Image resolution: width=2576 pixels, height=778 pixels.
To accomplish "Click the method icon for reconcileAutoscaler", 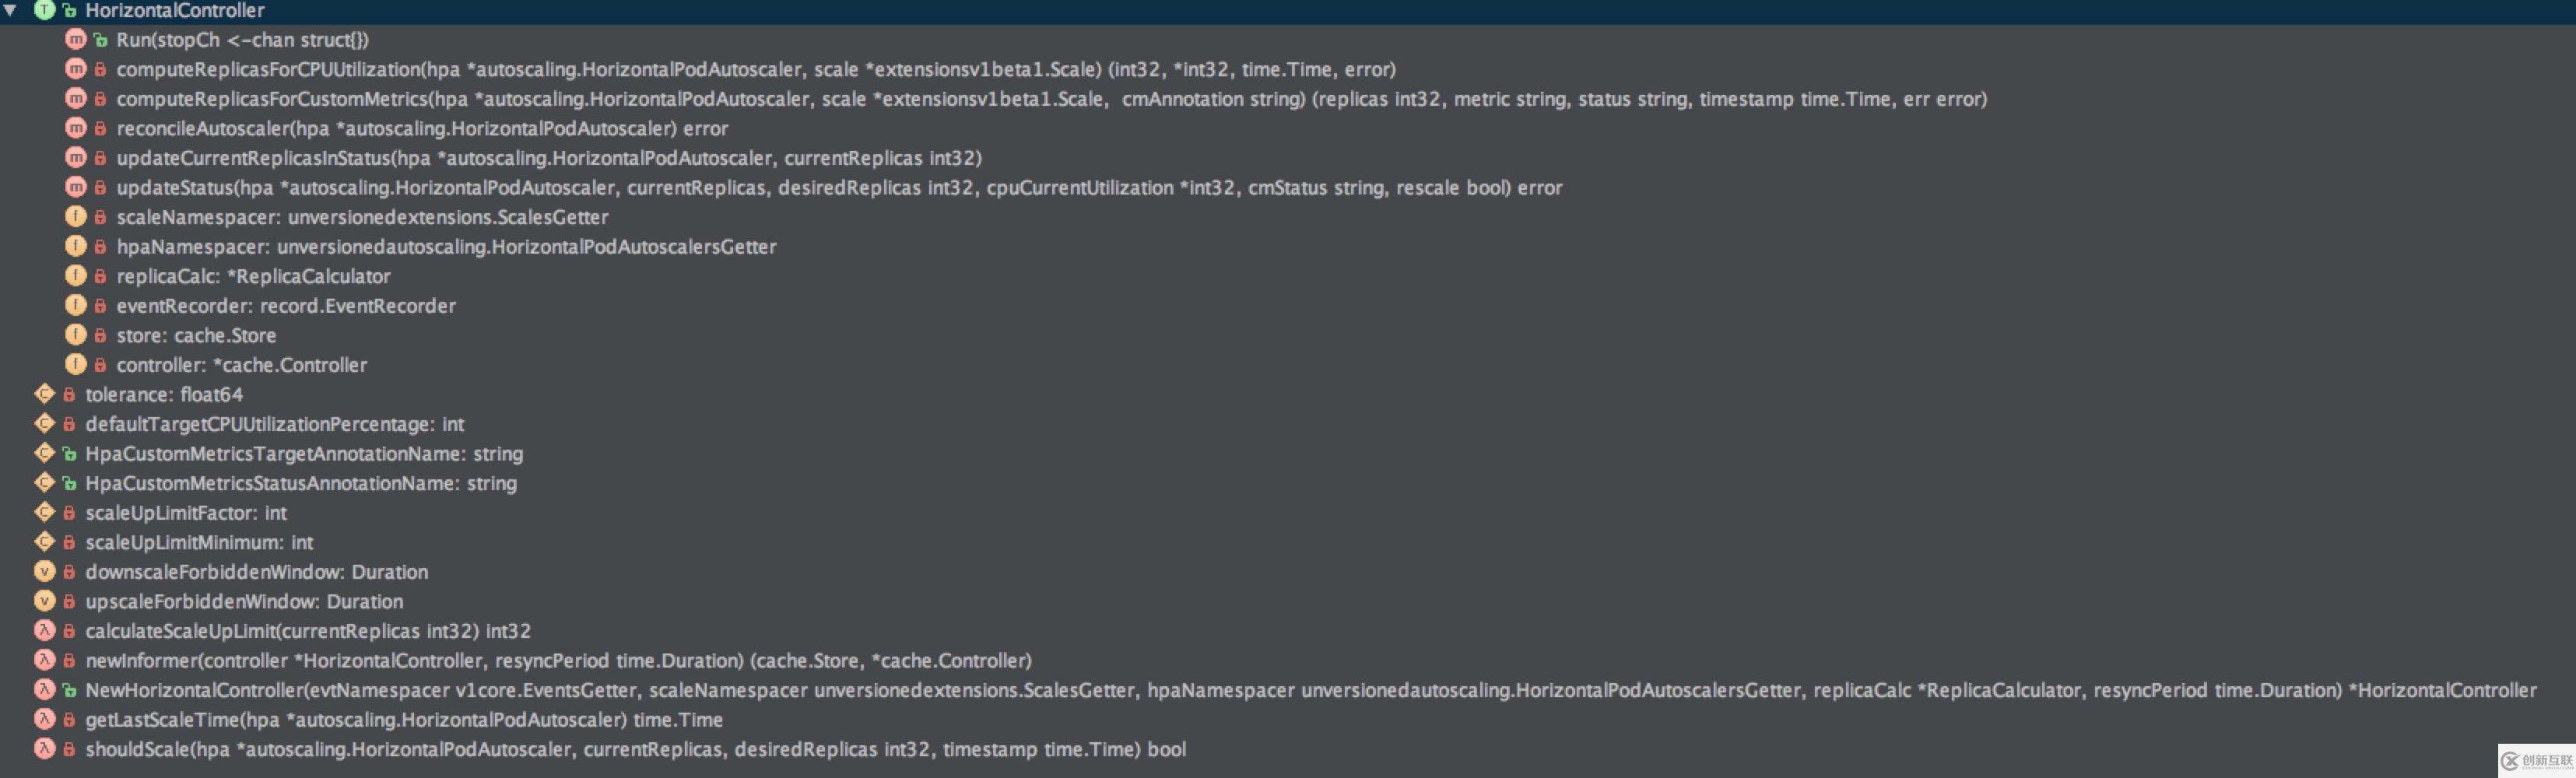I will pos(76,128).
